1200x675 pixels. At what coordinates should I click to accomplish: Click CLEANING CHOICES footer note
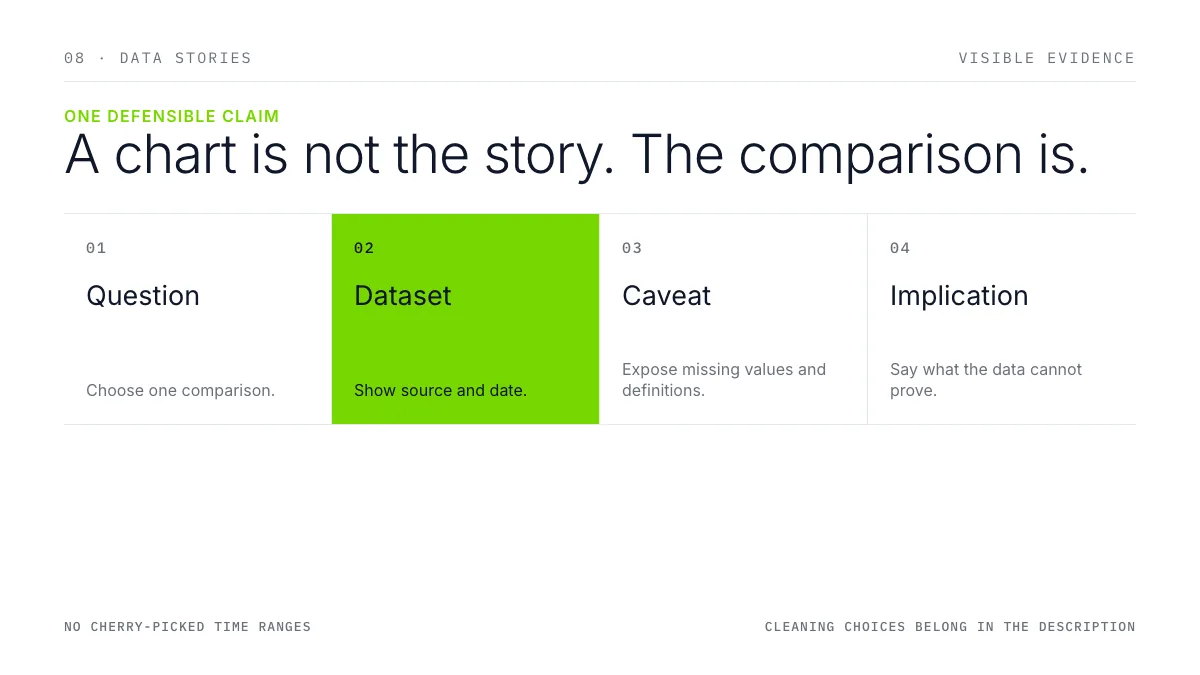point(950,627)
